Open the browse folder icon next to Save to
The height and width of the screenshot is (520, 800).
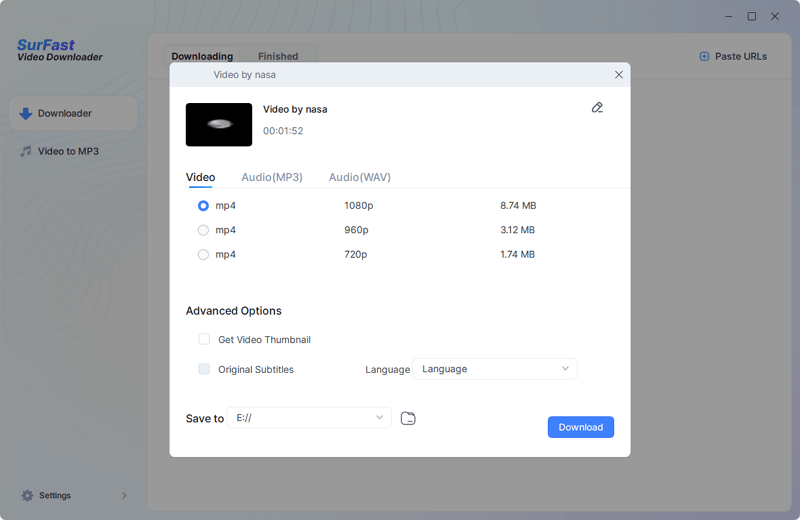click(x=408, y=418)
